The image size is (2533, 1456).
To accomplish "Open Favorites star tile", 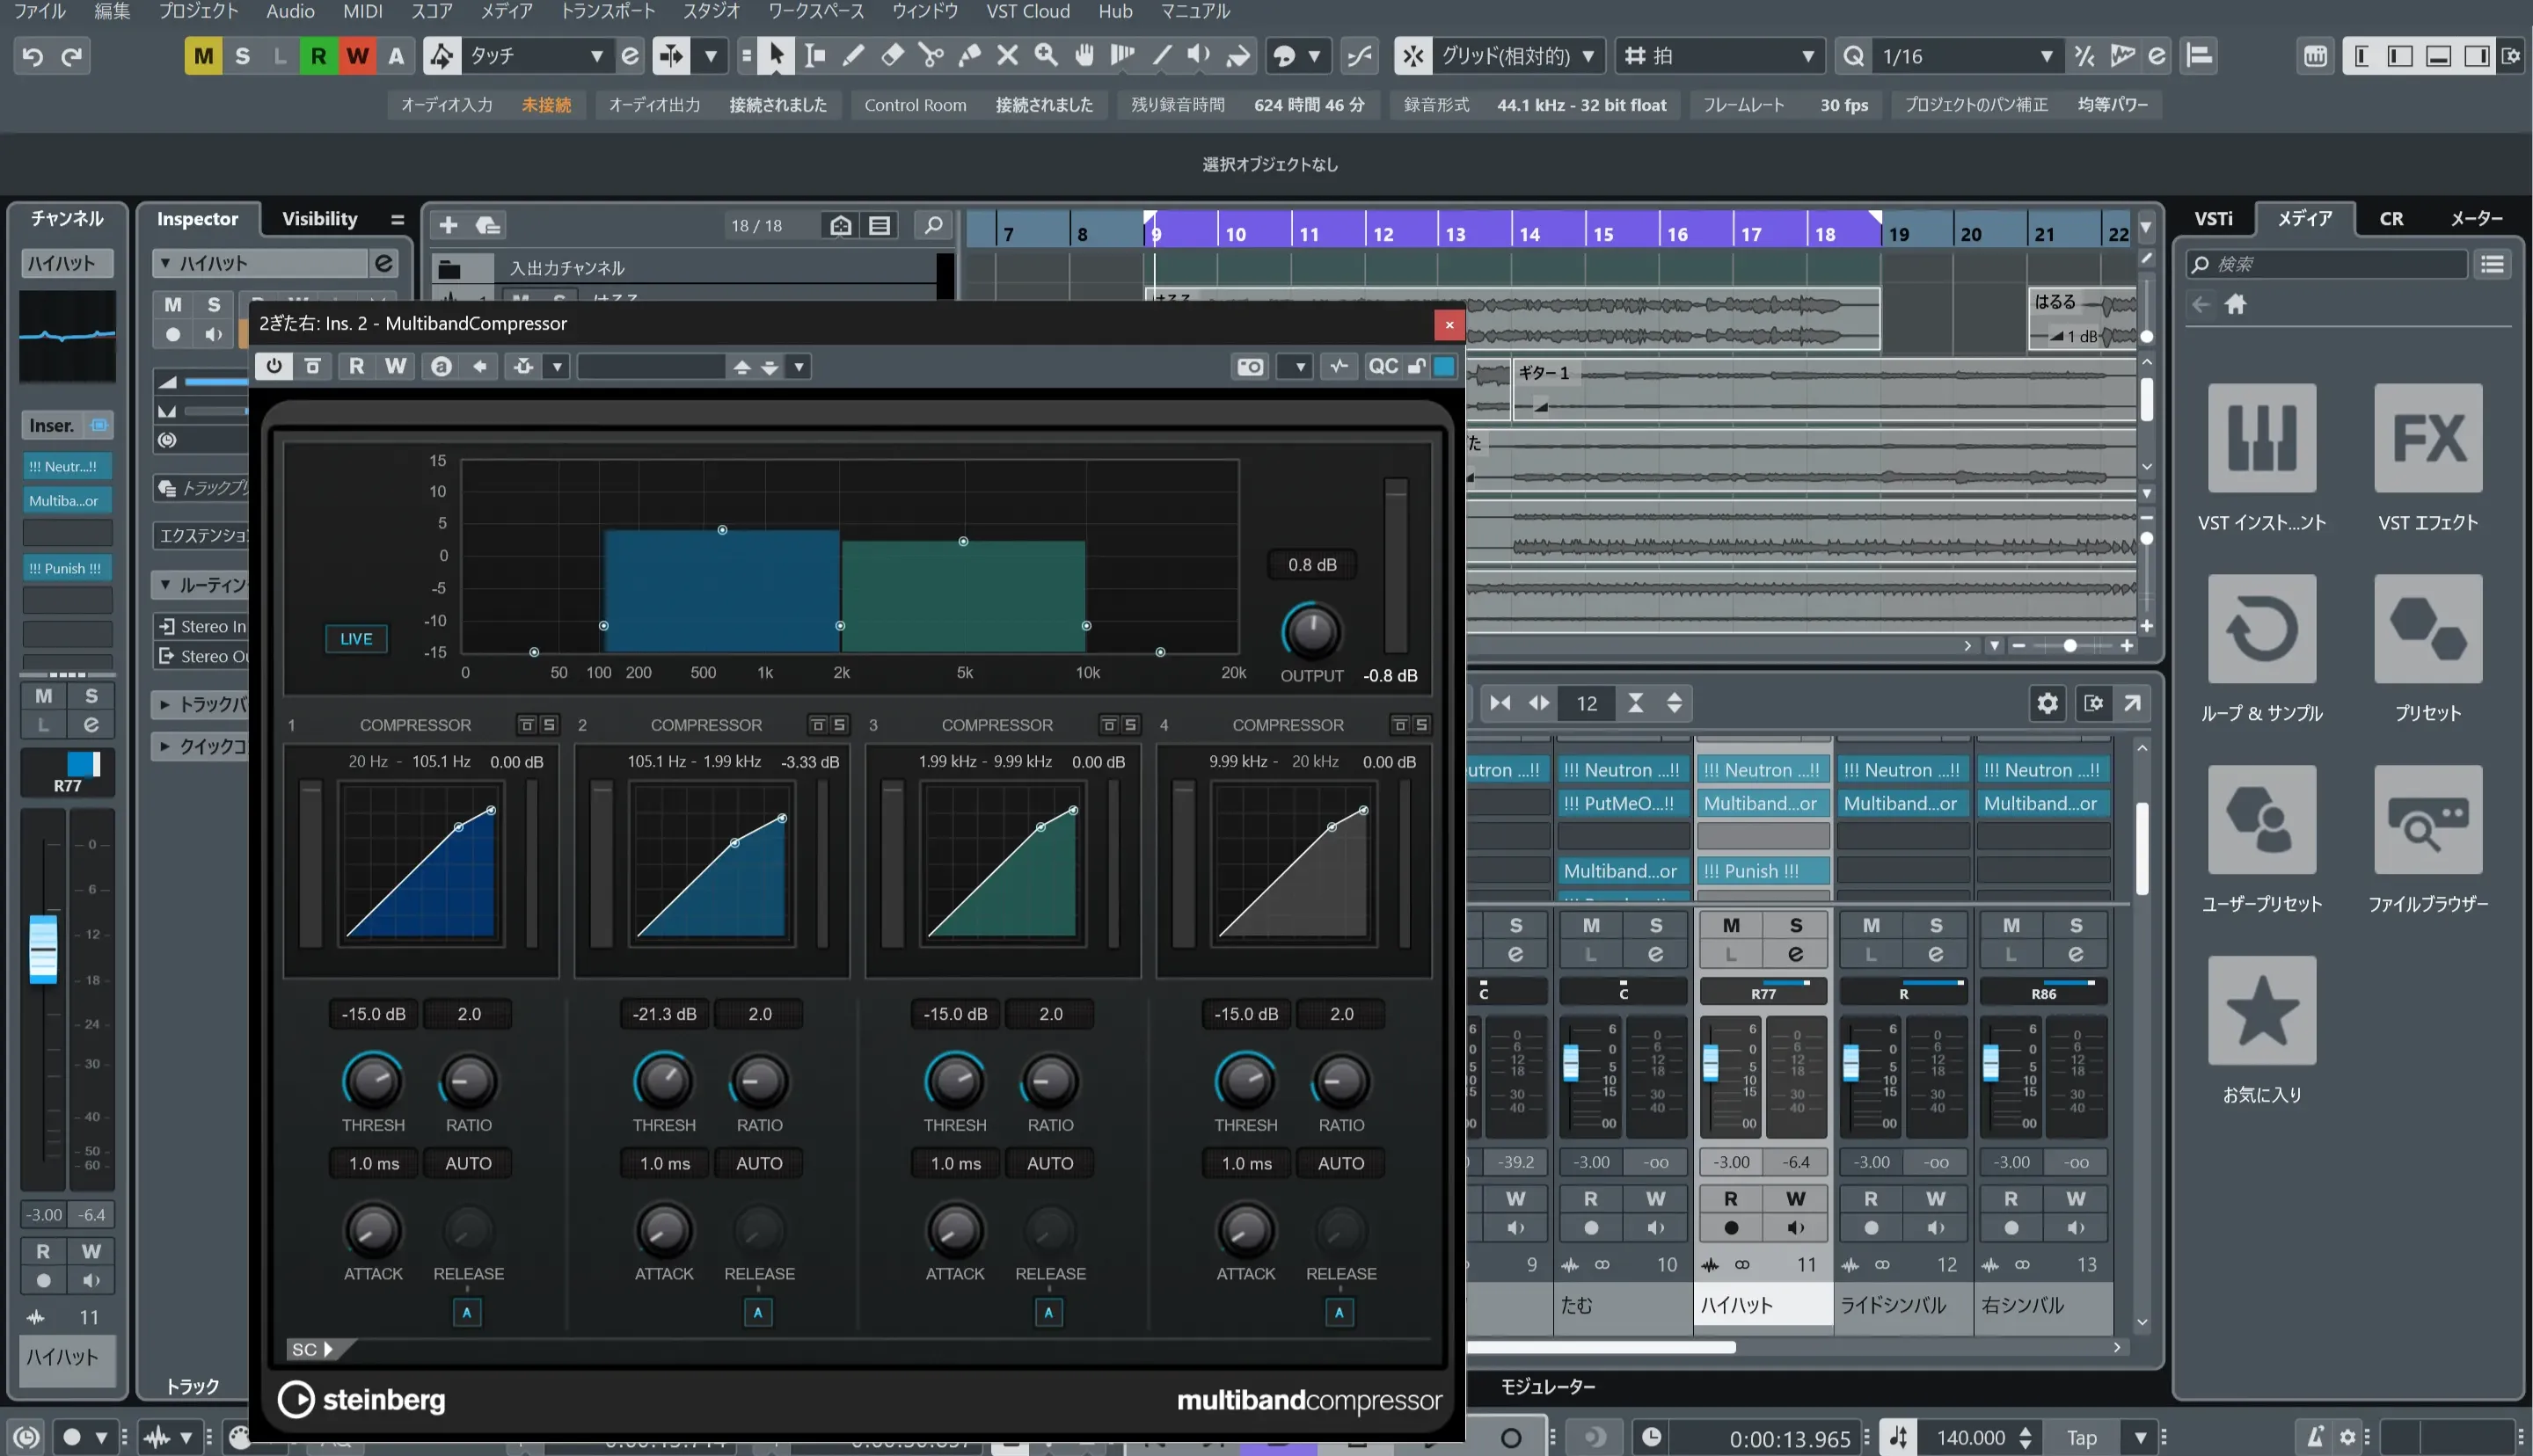I will 2261,1011.
